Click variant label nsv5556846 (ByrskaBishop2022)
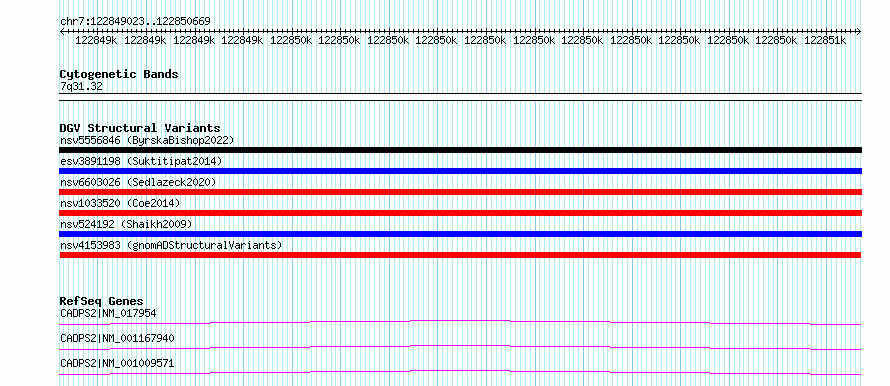The width and height of the screenshot is (890, 386). pos(147,140)
